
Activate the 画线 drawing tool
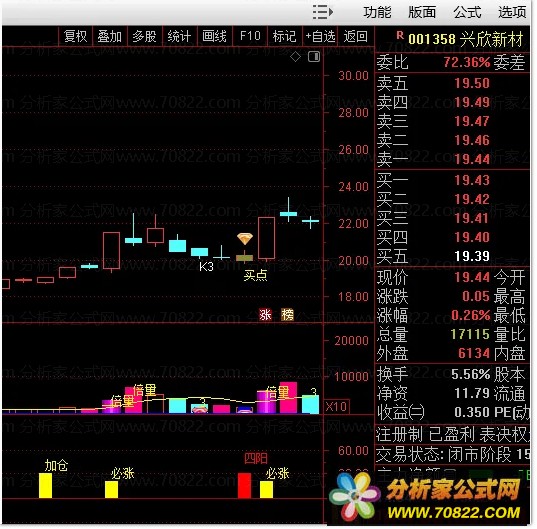[x=214, y=36]
